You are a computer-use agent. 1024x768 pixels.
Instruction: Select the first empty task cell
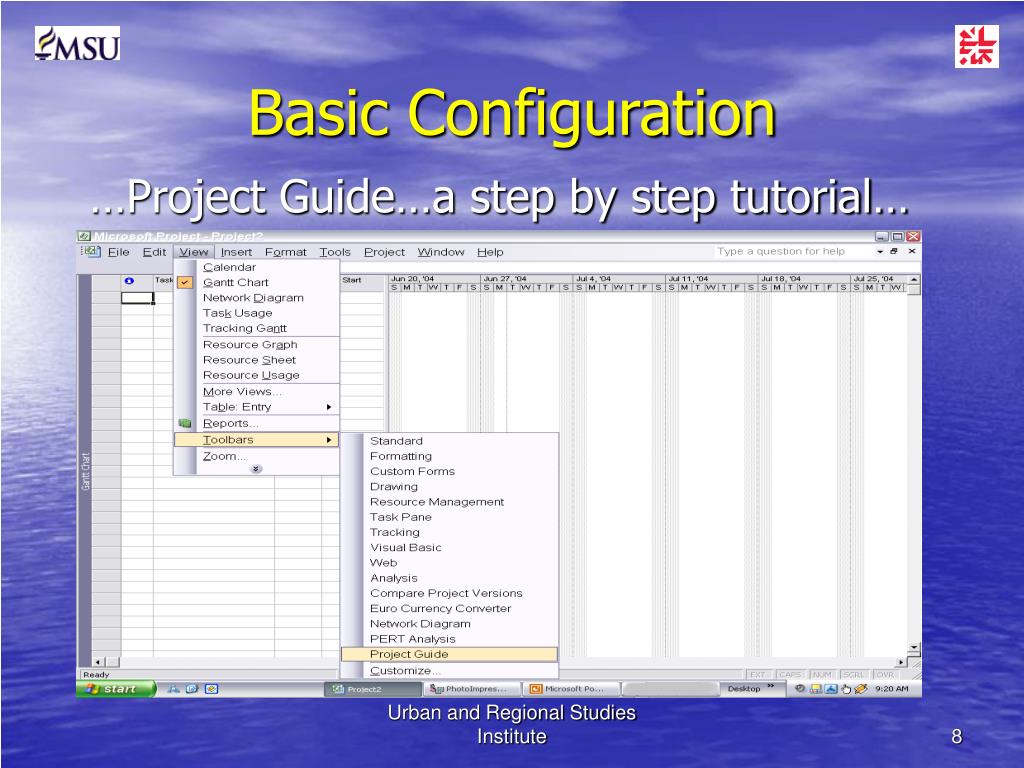tap(137, 298)
